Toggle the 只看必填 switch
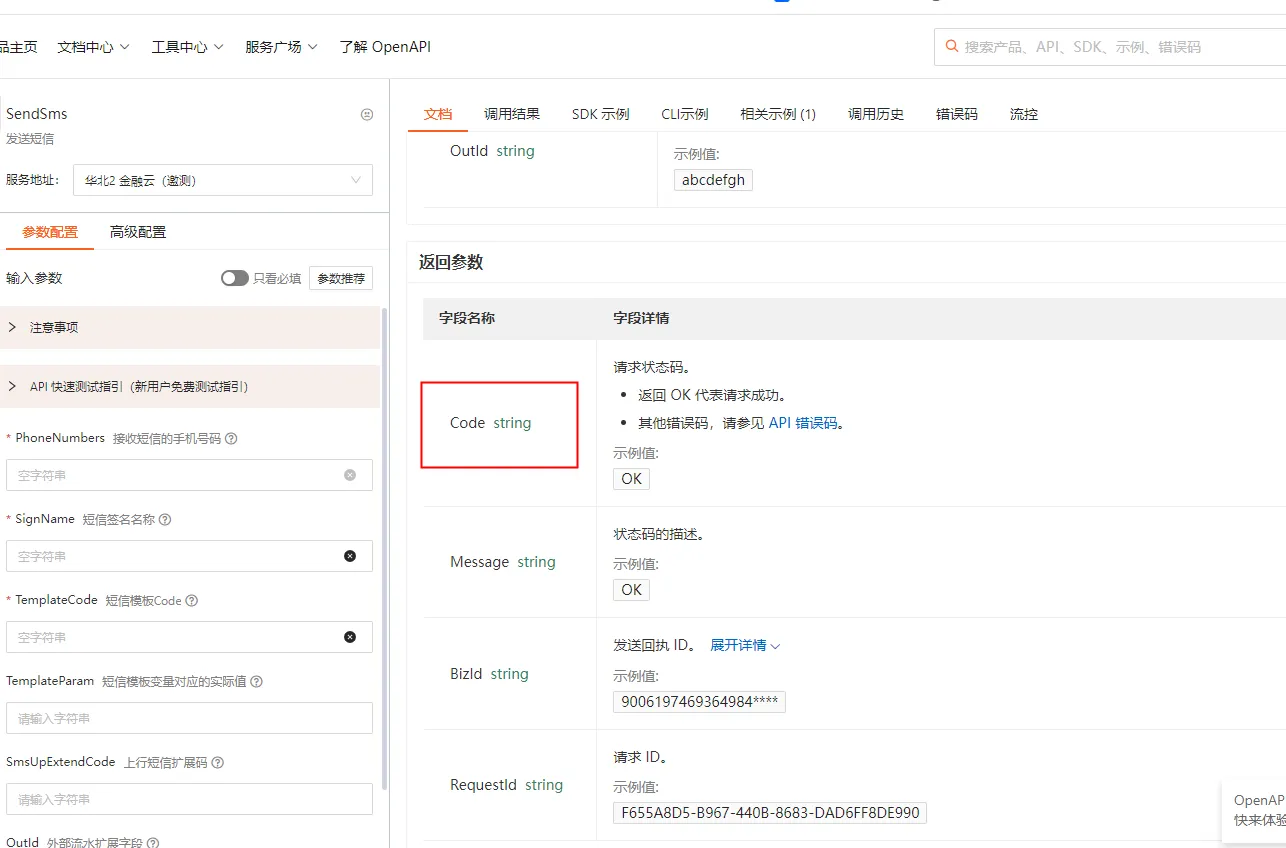The height and width of the screenshot is (848, 1286). [x=235, y=278]
